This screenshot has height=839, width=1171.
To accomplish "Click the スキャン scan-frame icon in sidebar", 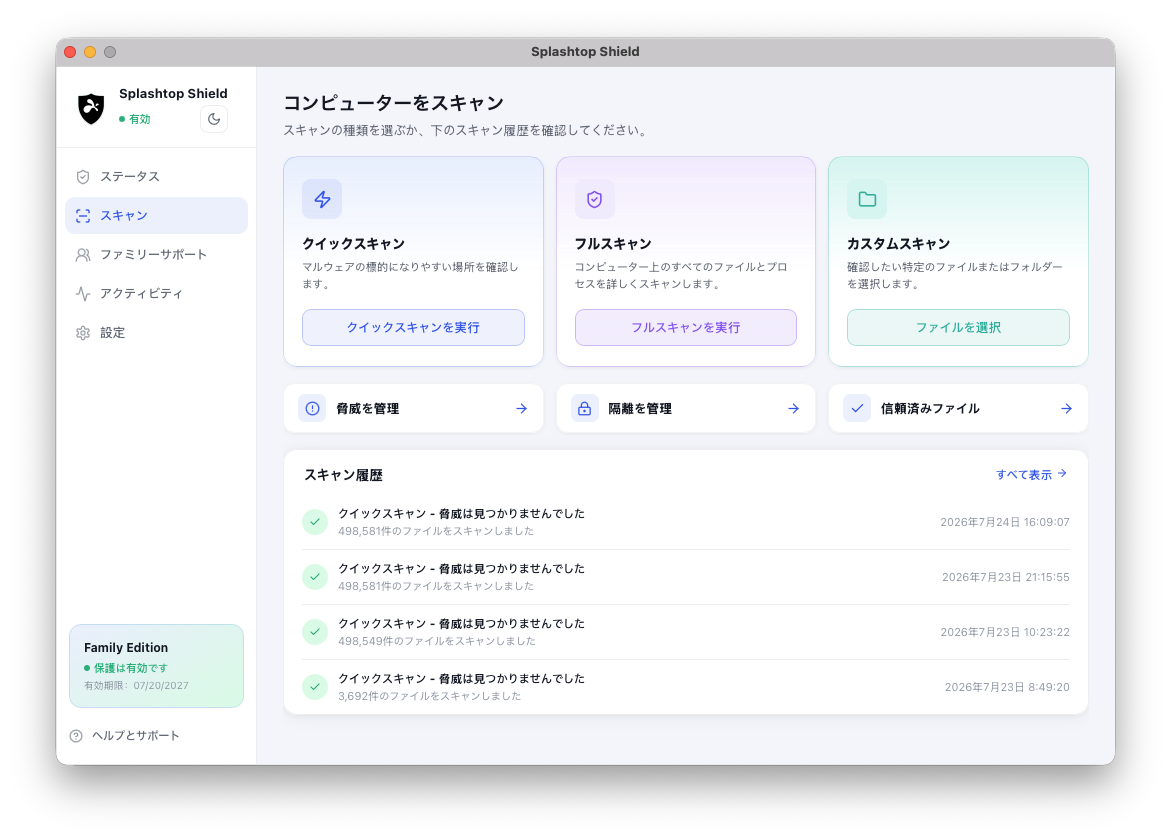I will coord(83,216).
